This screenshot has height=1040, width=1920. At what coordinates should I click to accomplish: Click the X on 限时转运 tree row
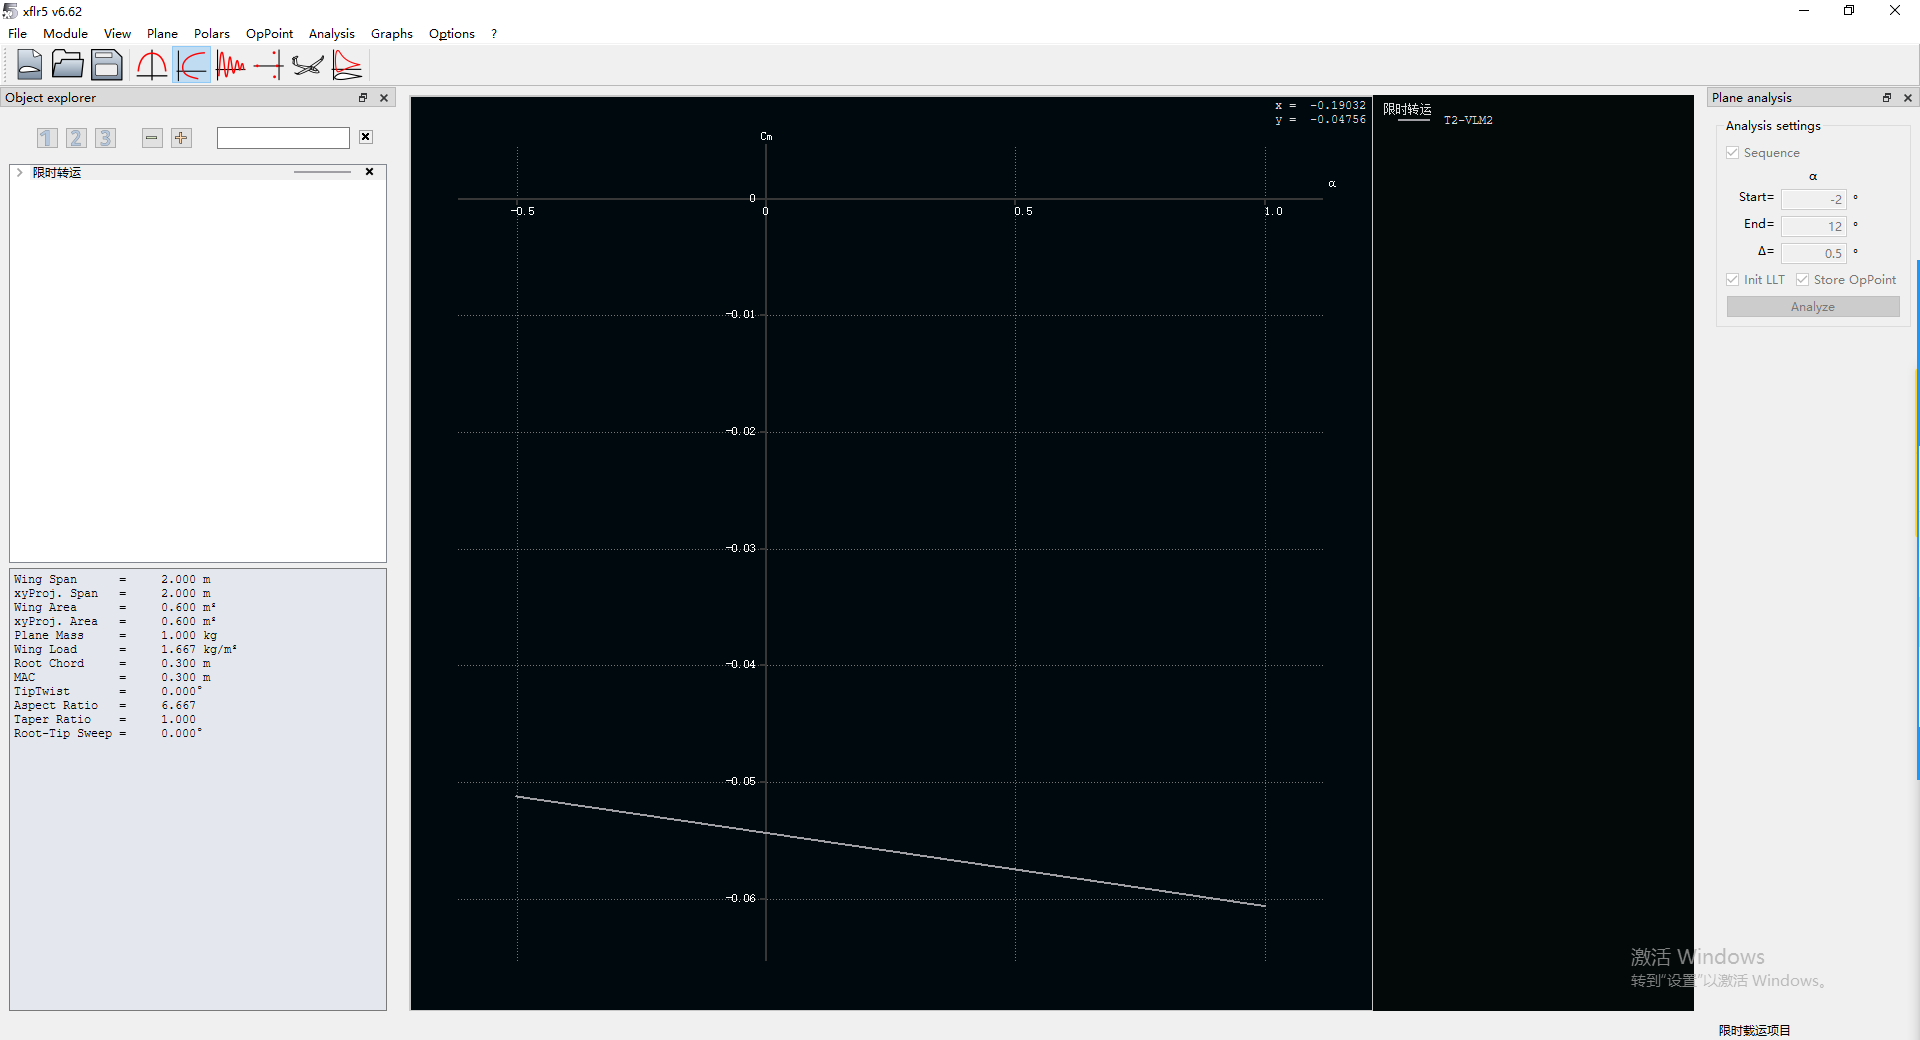[370, 172]
